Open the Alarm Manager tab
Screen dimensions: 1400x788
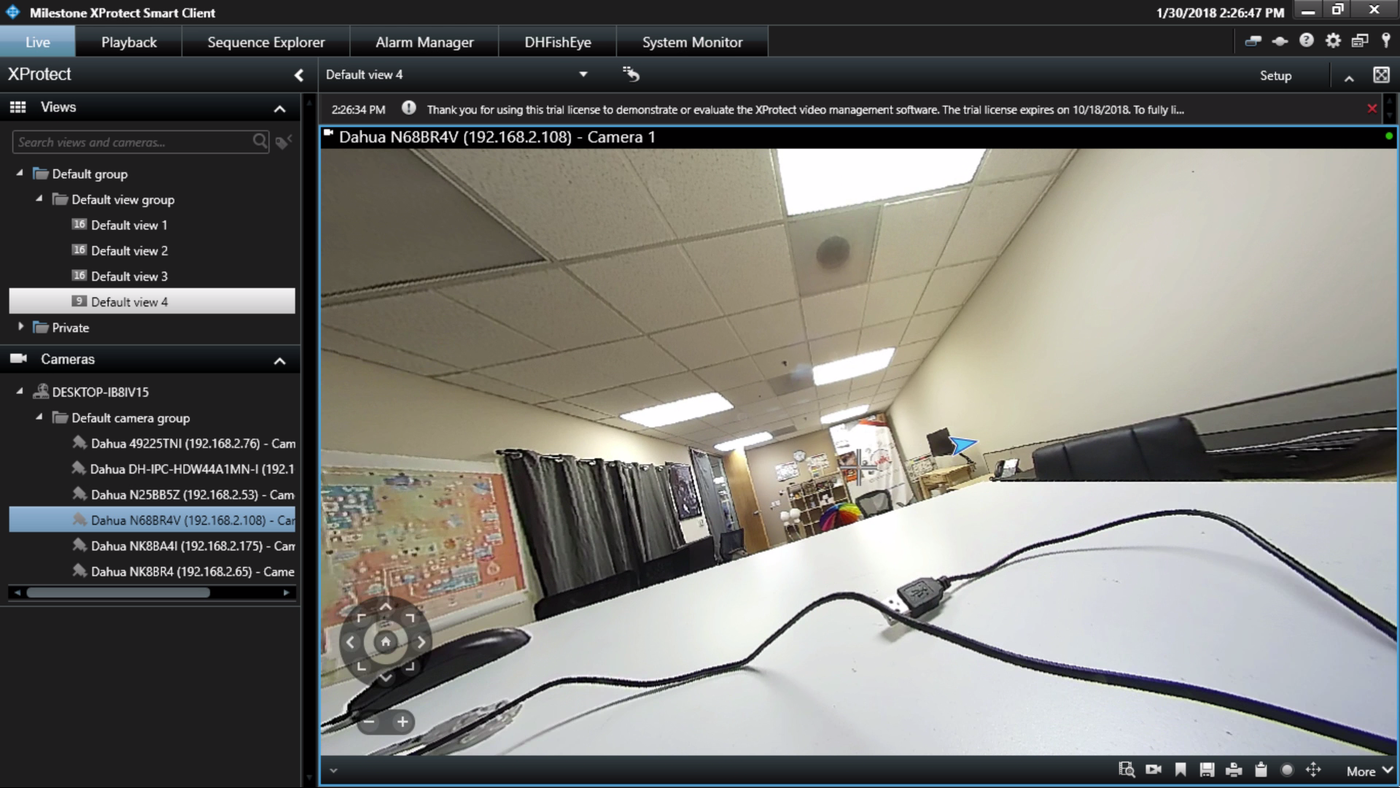pyautogui.click(x=424, y=42)
